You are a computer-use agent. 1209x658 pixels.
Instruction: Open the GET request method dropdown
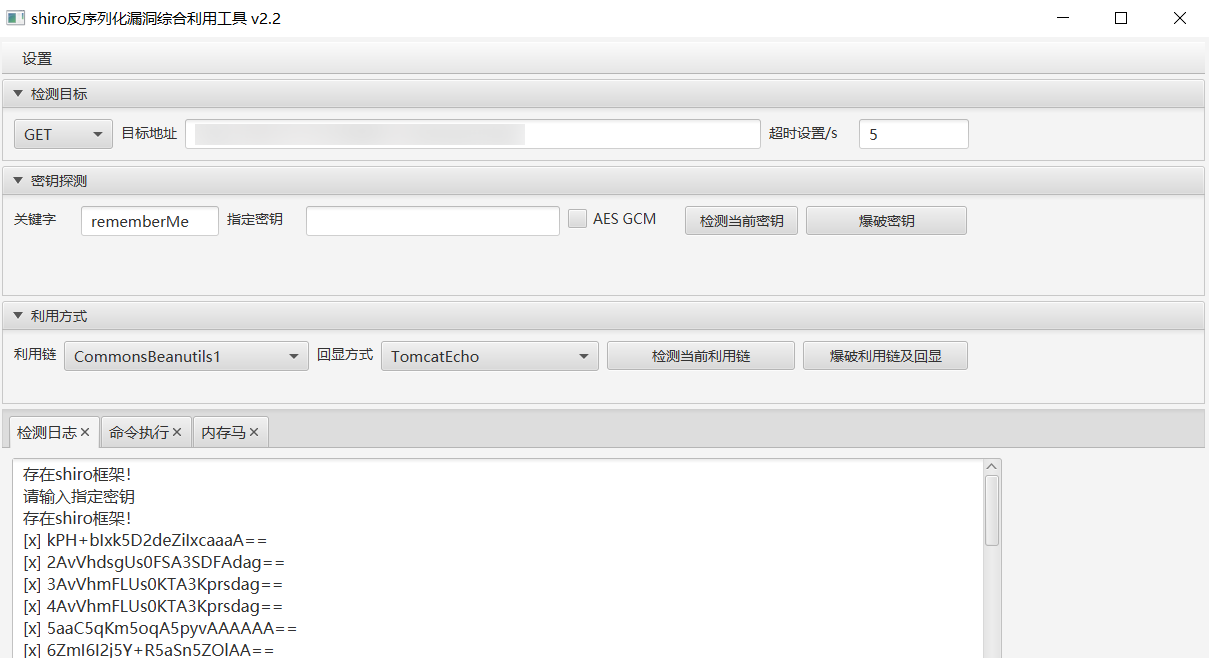coord(64,134)
